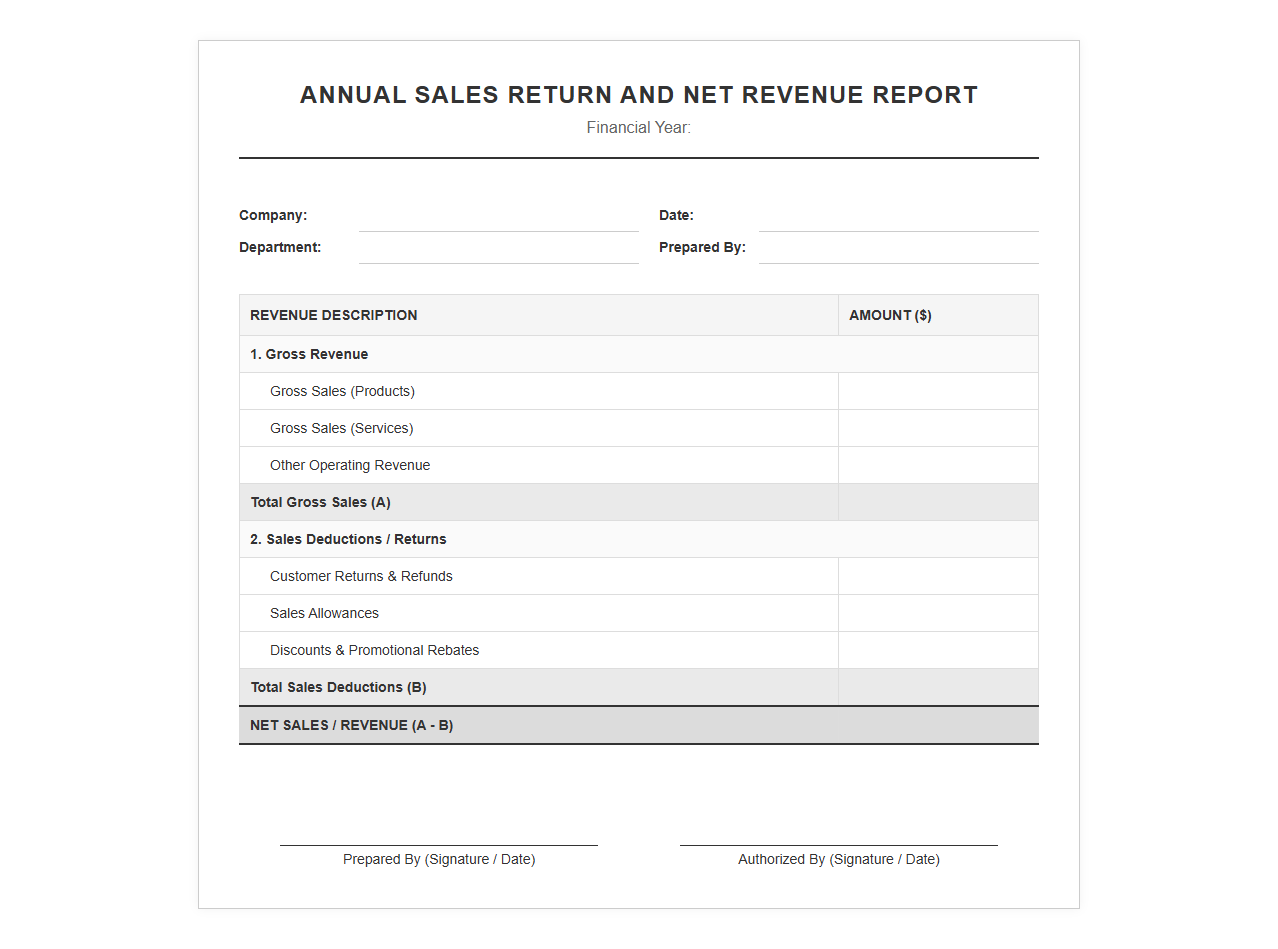Click the Date input line
The image size is (1278, 949).
point(898,216)
